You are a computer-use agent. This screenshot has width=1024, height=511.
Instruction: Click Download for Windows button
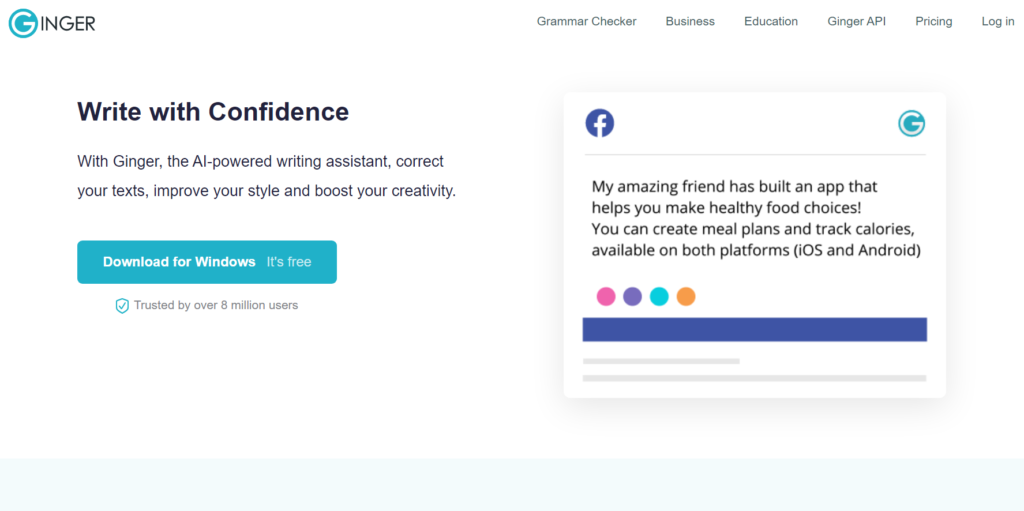(207, 262)
